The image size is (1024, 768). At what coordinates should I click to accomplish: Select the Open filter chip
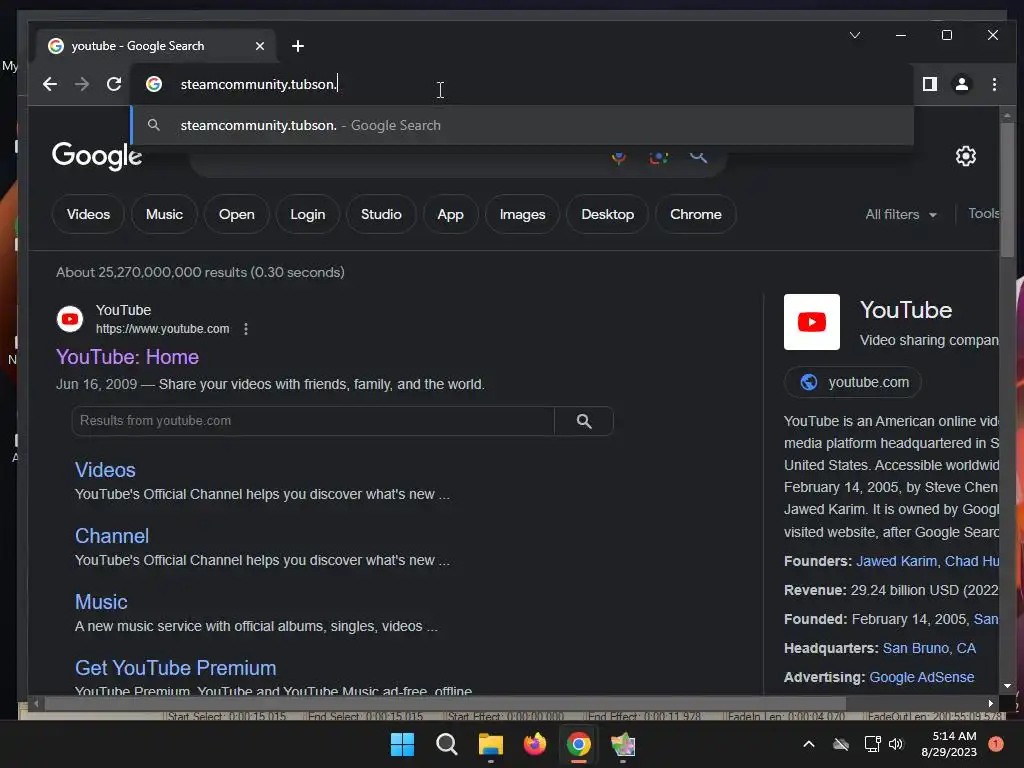pos(236,214)
